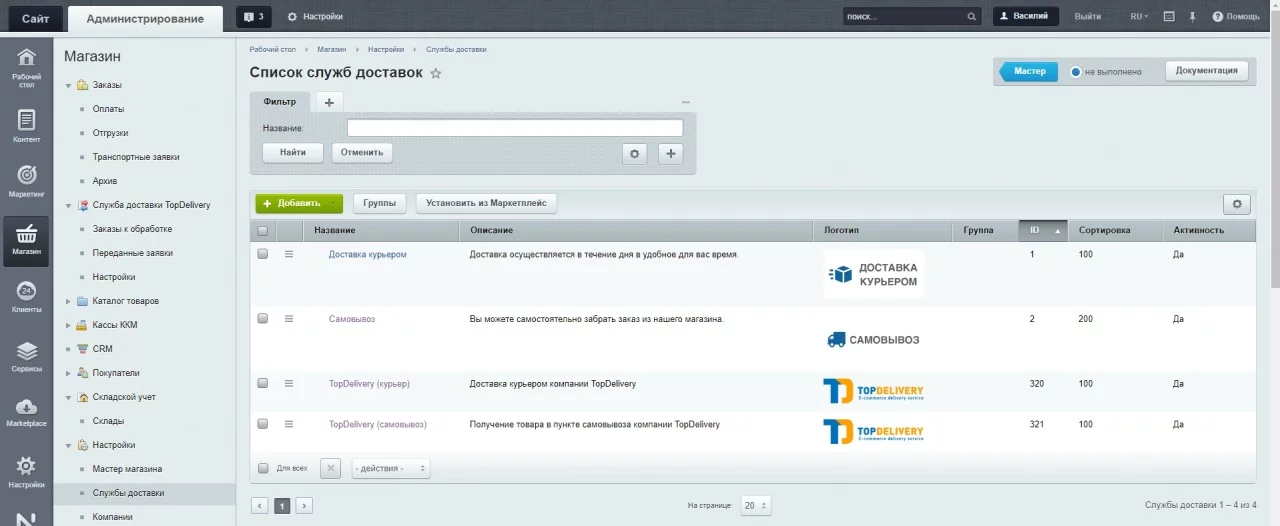Image resolution: width=1280 pixels, height=526 pixels.
Task: Open Marketplace in the left sidebar
Action: [x=26, y=412]
